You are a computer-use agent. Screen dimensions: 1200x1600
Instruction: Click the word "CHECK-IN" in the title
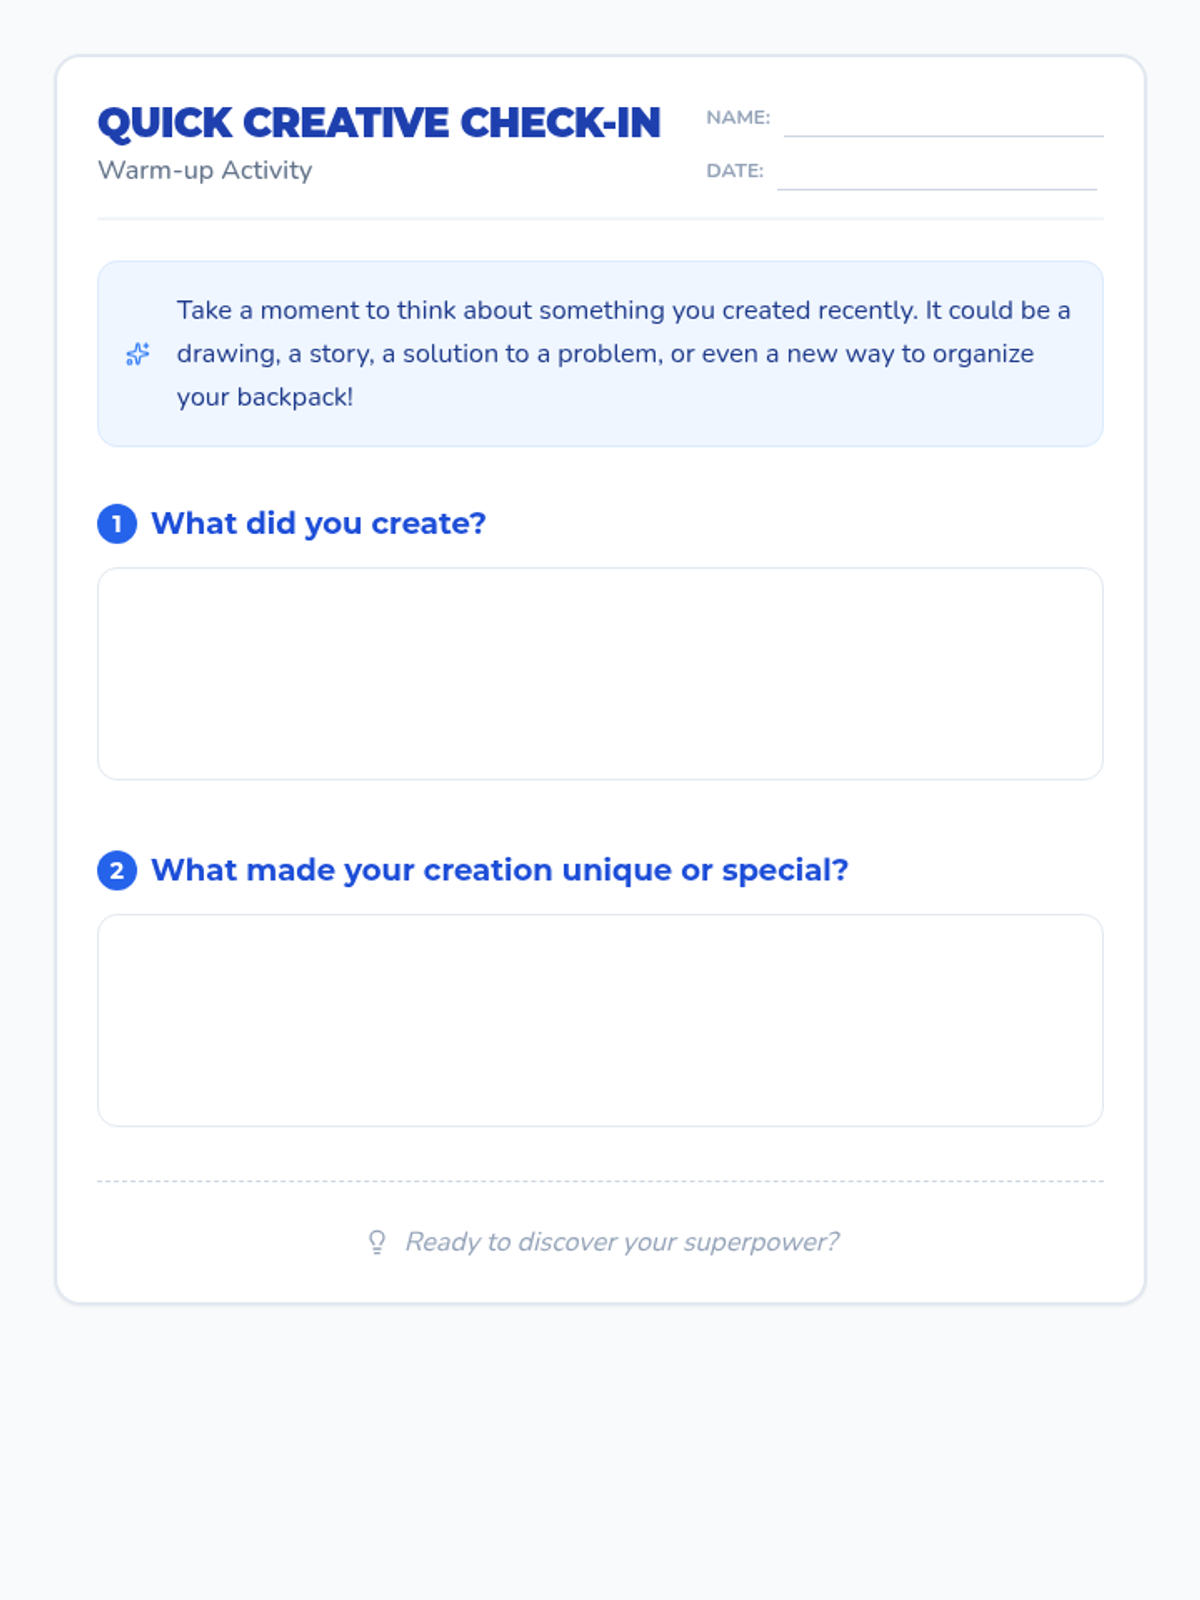tap(560, 123)
